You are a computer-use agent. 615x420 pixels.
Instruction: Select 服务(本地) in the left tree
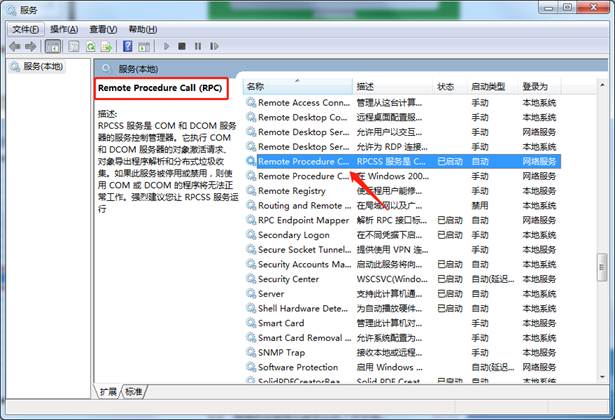point(40,67)
